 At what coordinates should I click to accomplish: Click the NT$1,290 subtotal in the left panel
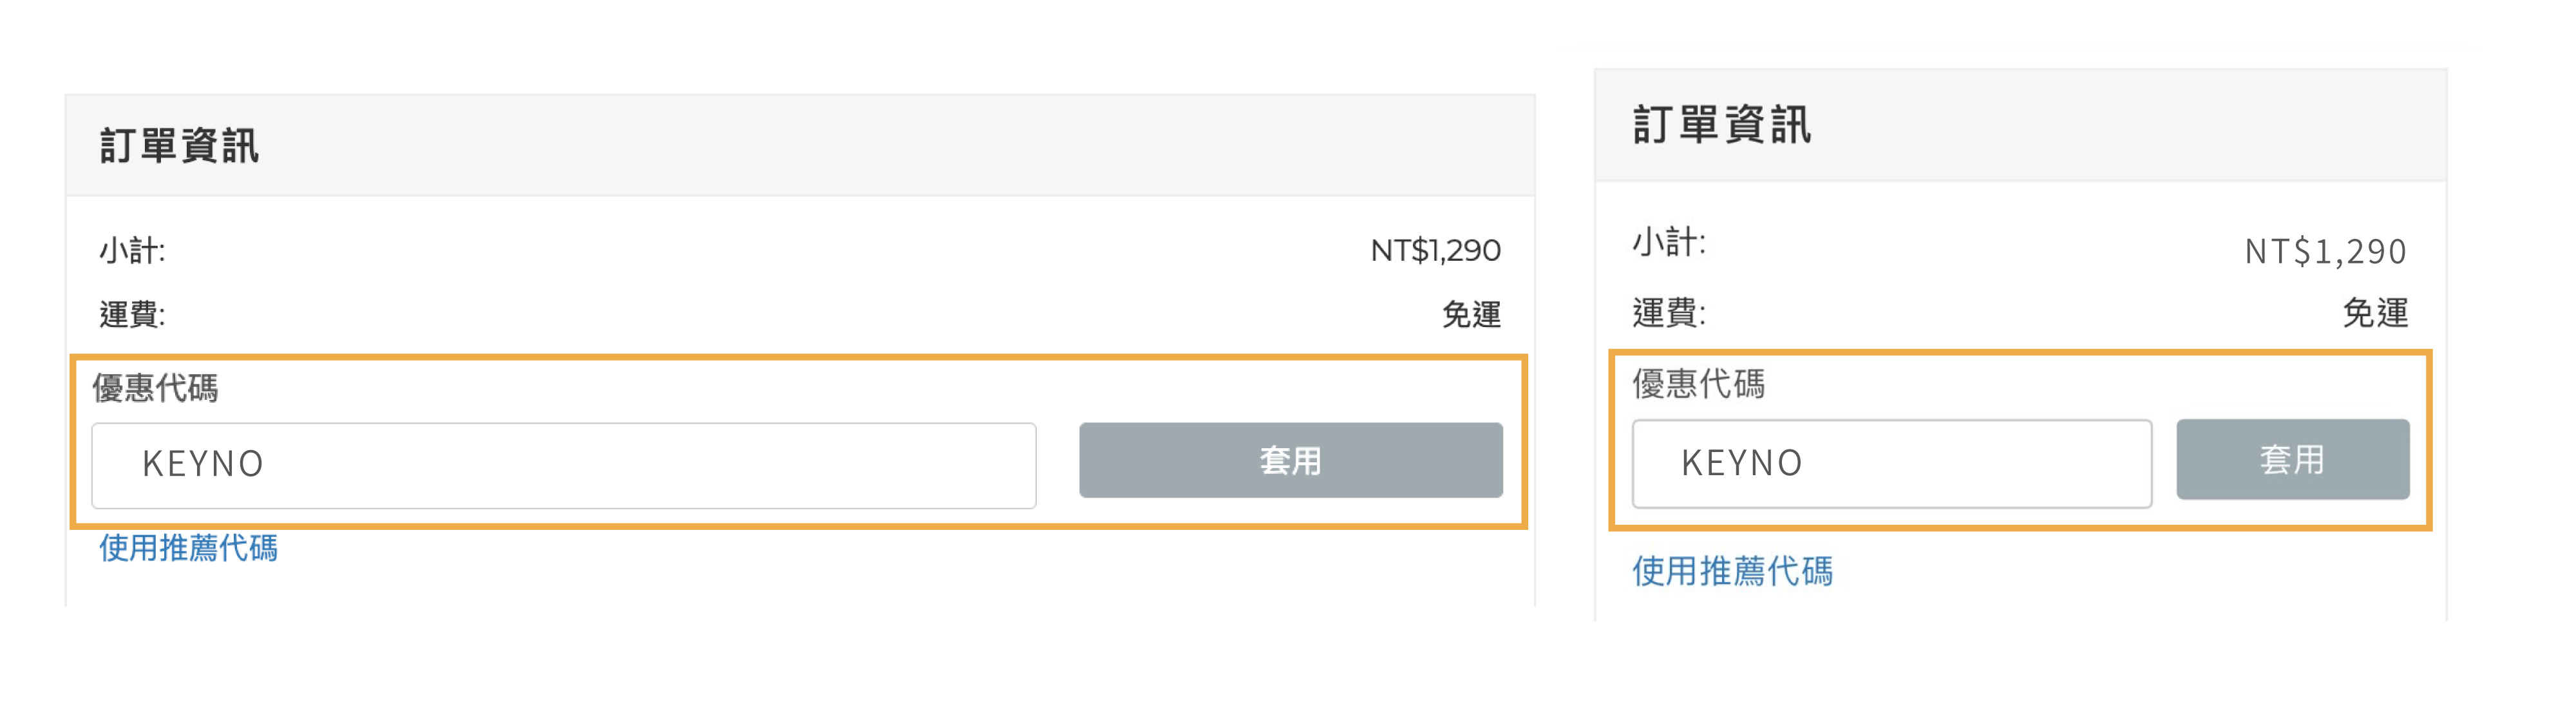[x=1435, y=250]
